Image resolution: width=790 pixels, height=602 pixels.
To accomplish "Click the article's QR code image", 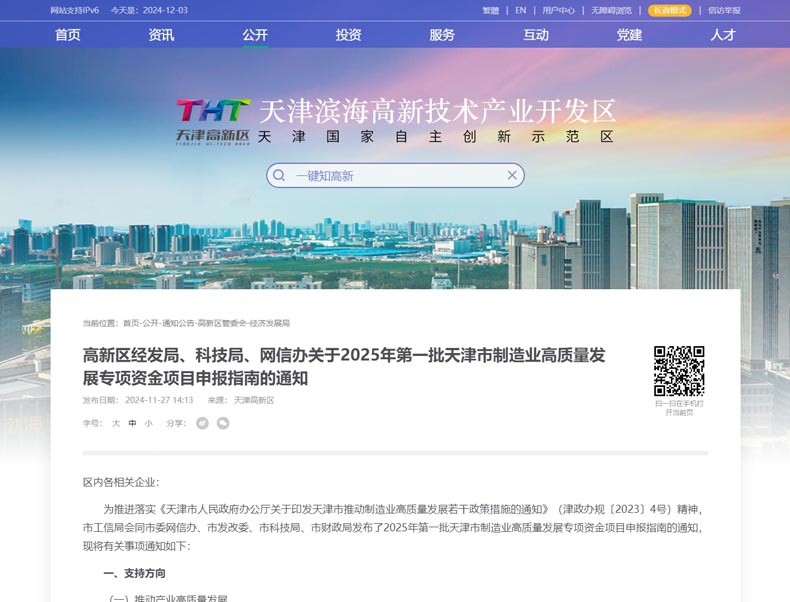I will (679, 371).
